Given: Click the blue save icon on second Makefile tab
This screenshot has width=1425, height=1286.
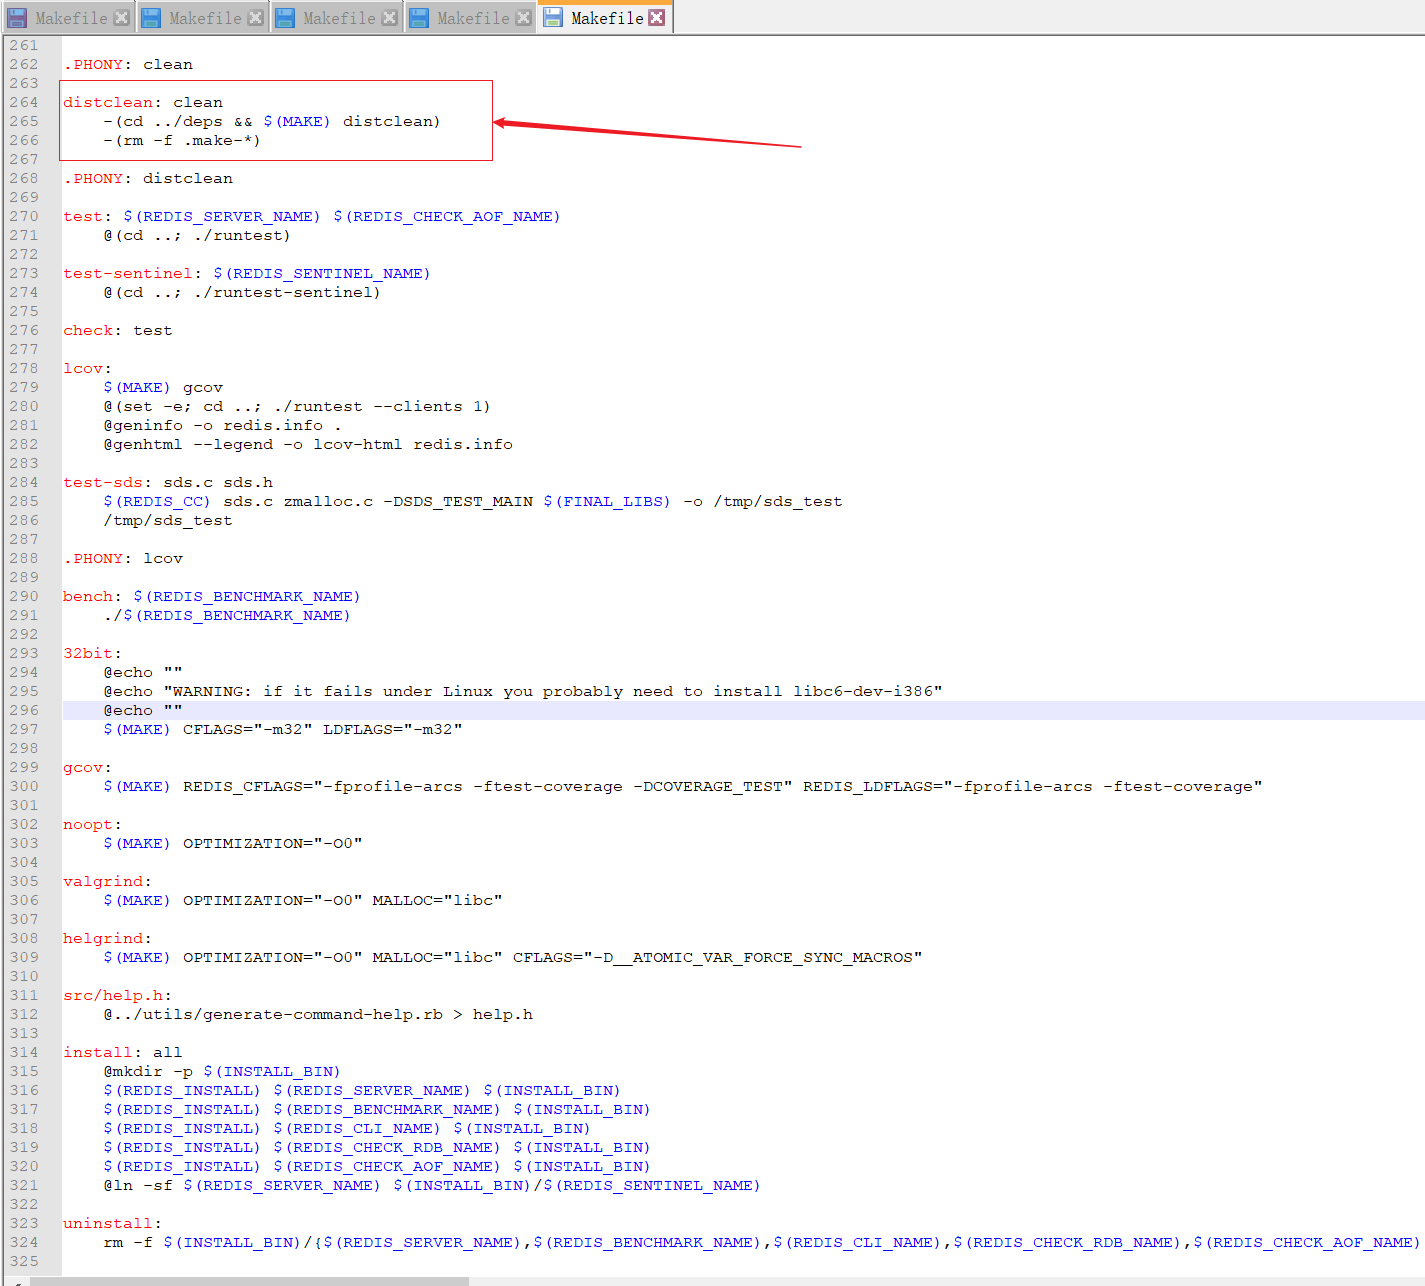Looking at the screenshot, I should tap(150, 16).
